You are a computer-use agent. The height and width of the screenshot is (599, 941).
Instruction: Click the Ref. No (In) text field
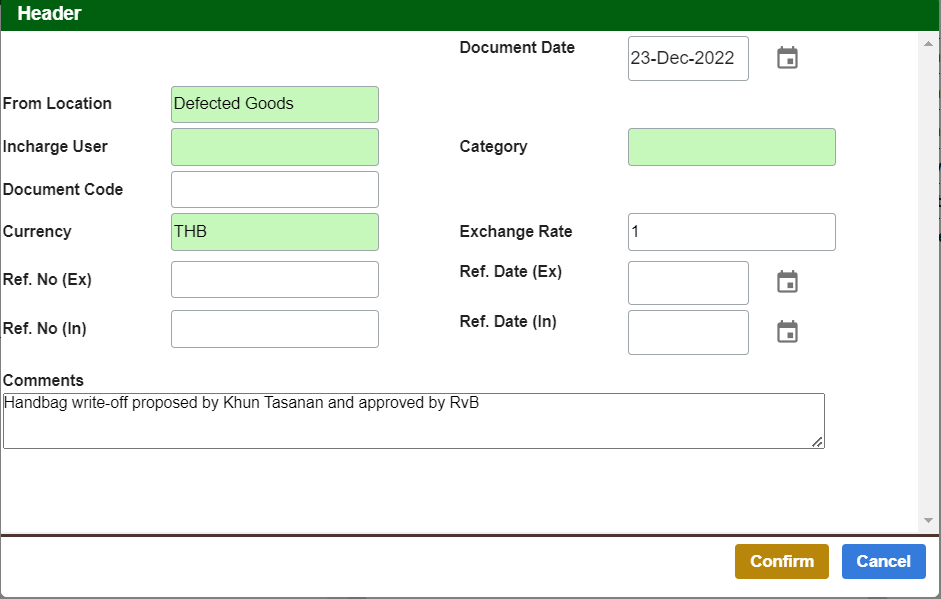tap(274, 329)
